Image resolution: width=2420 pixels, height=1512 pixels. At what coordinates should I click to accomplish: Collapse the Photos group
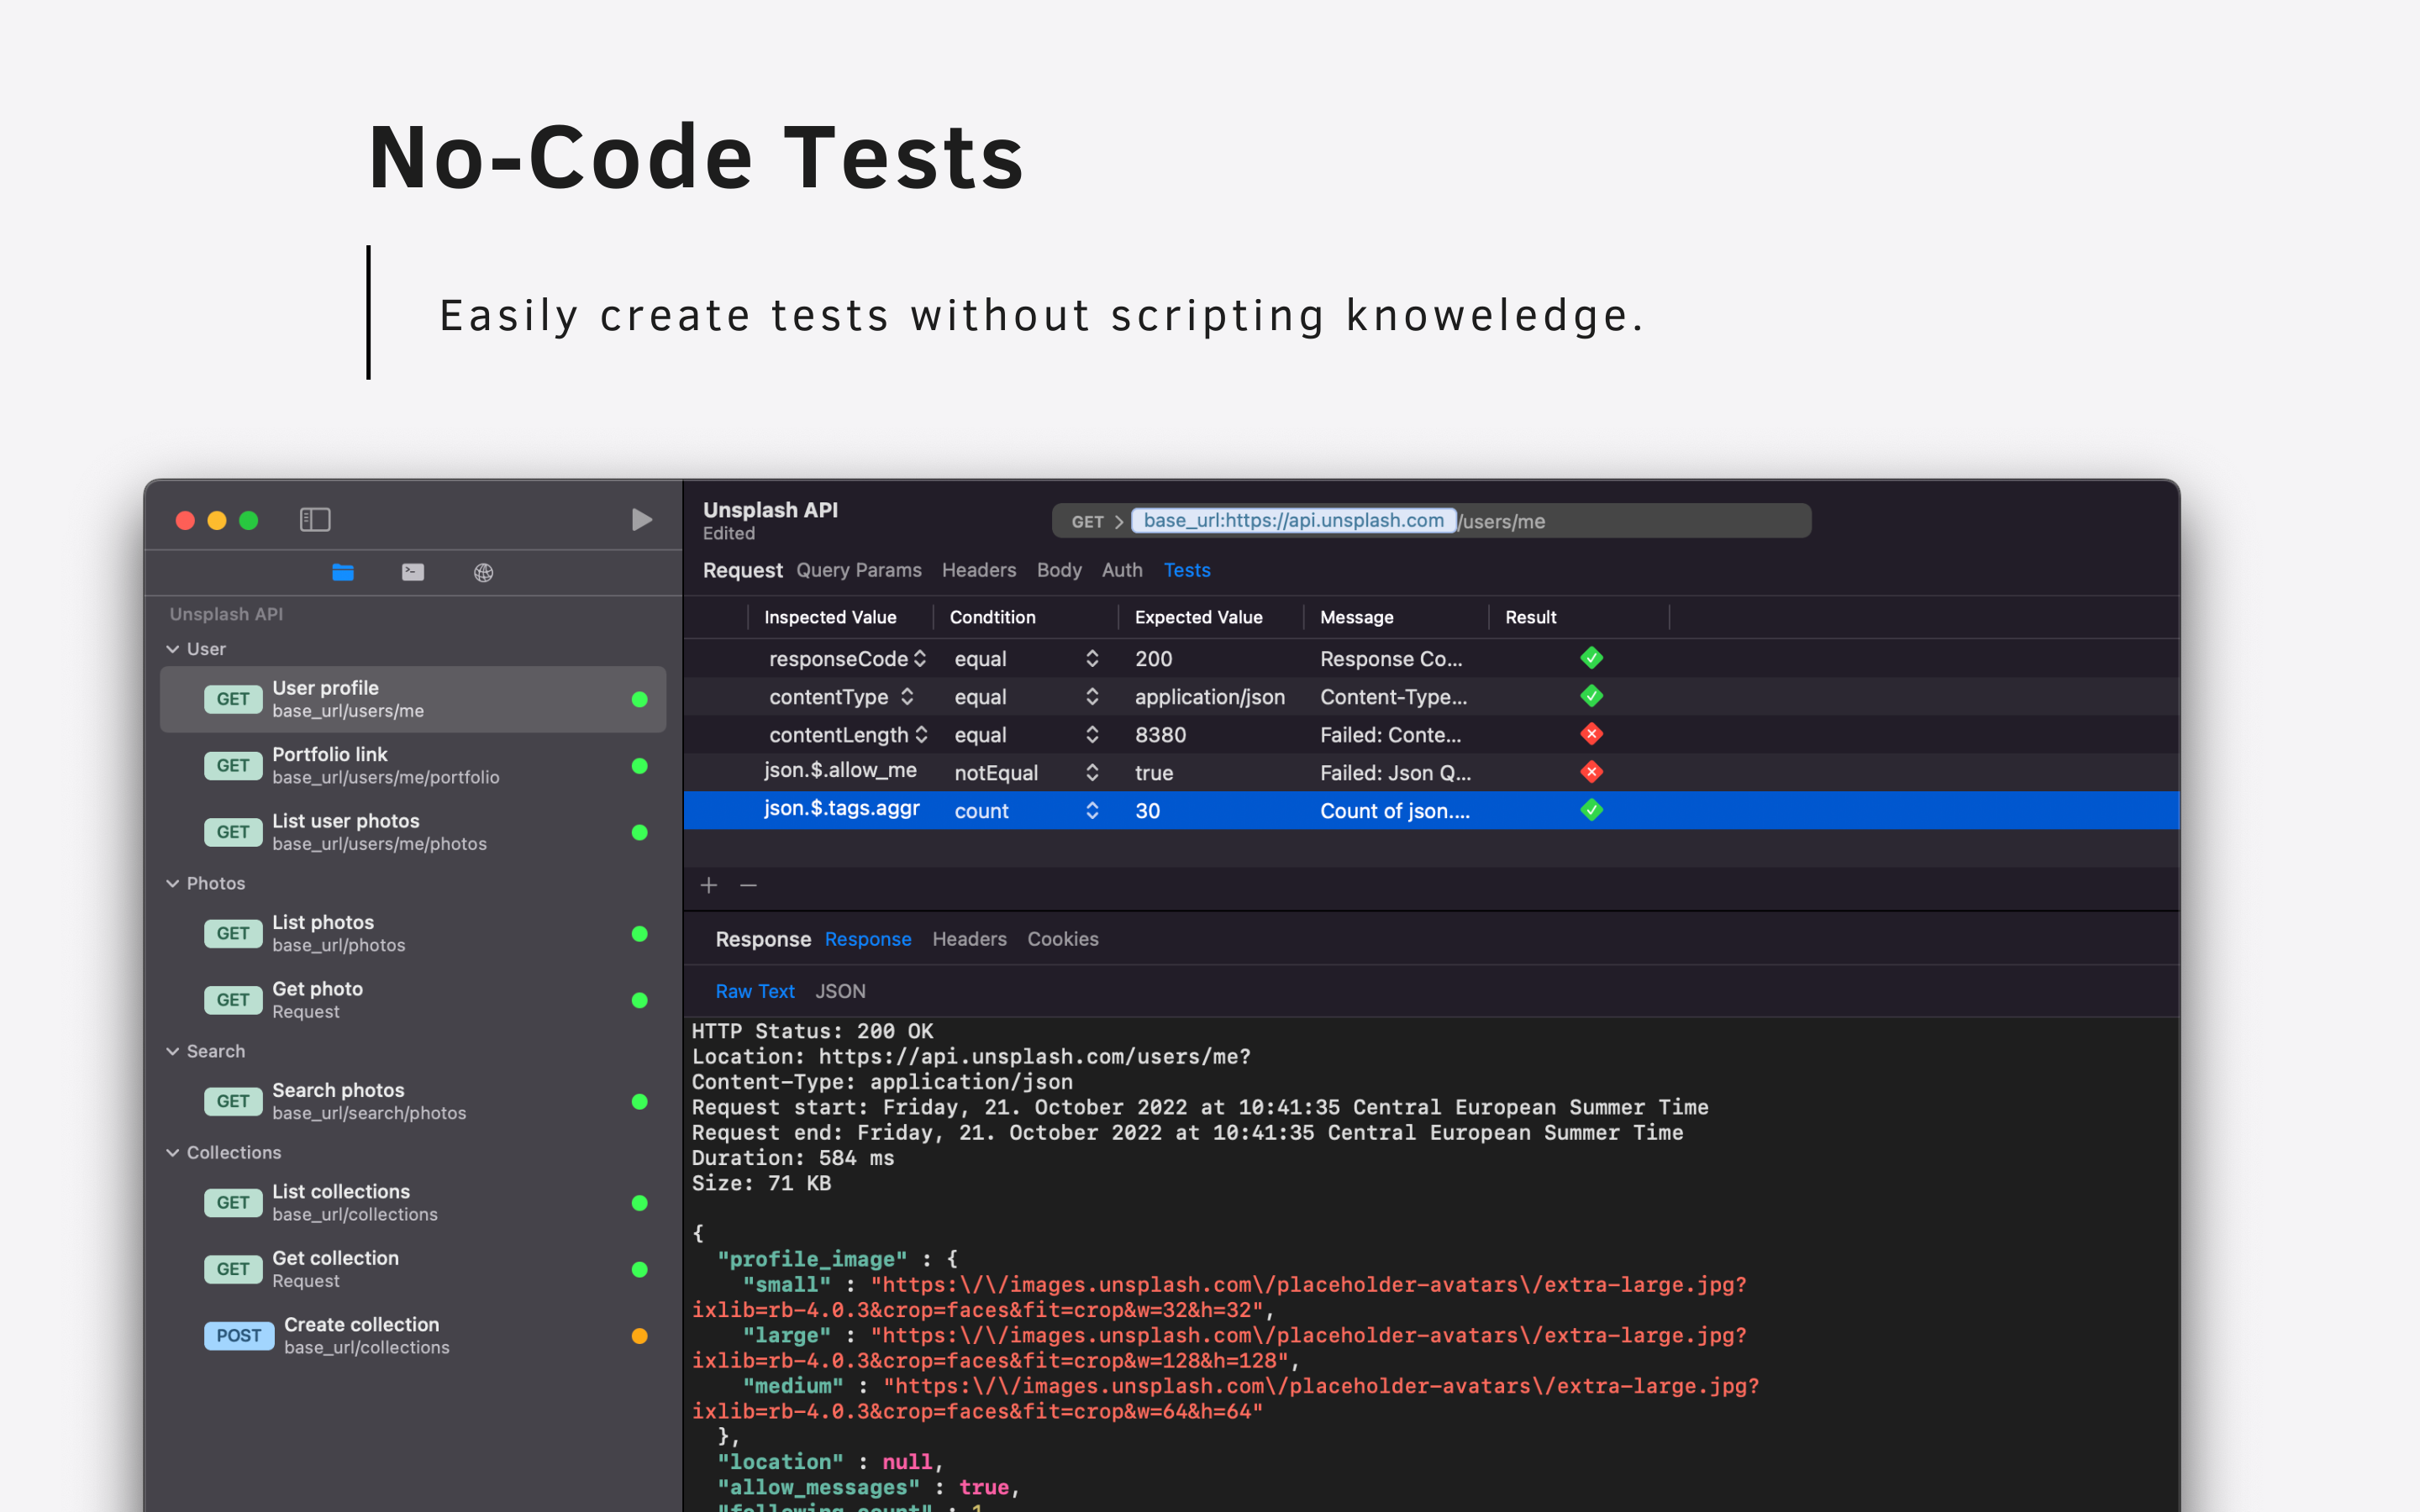(x=173, y=883)
